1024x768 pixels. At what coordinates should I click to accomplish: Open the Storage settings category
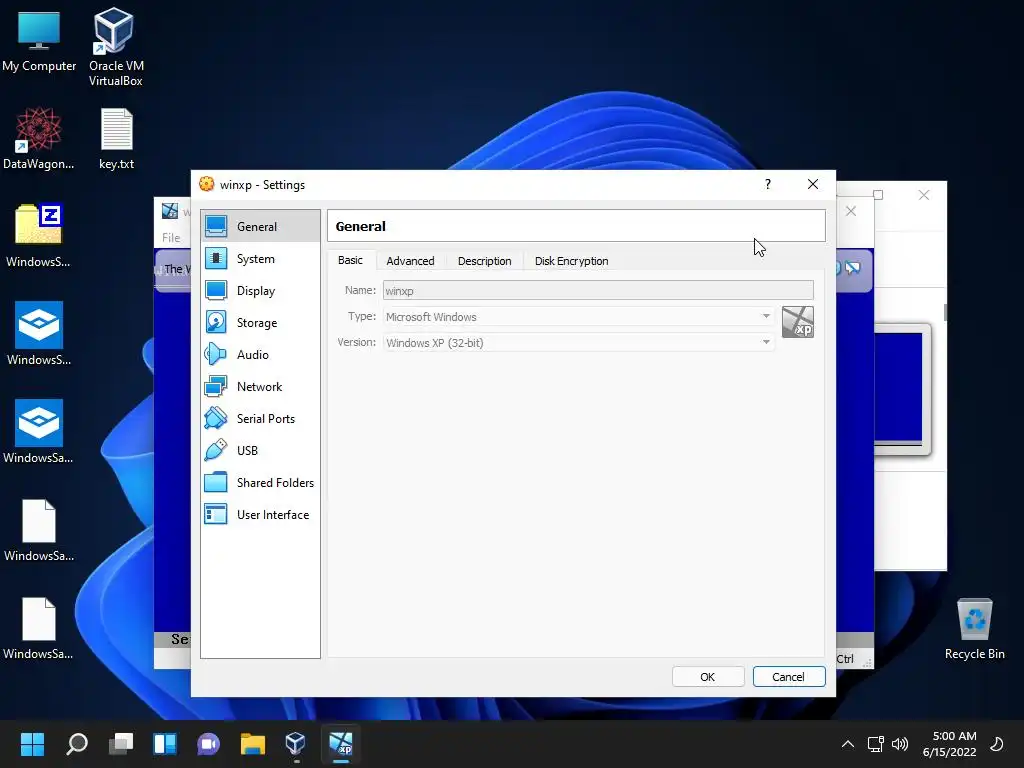[x=260, y=323]
